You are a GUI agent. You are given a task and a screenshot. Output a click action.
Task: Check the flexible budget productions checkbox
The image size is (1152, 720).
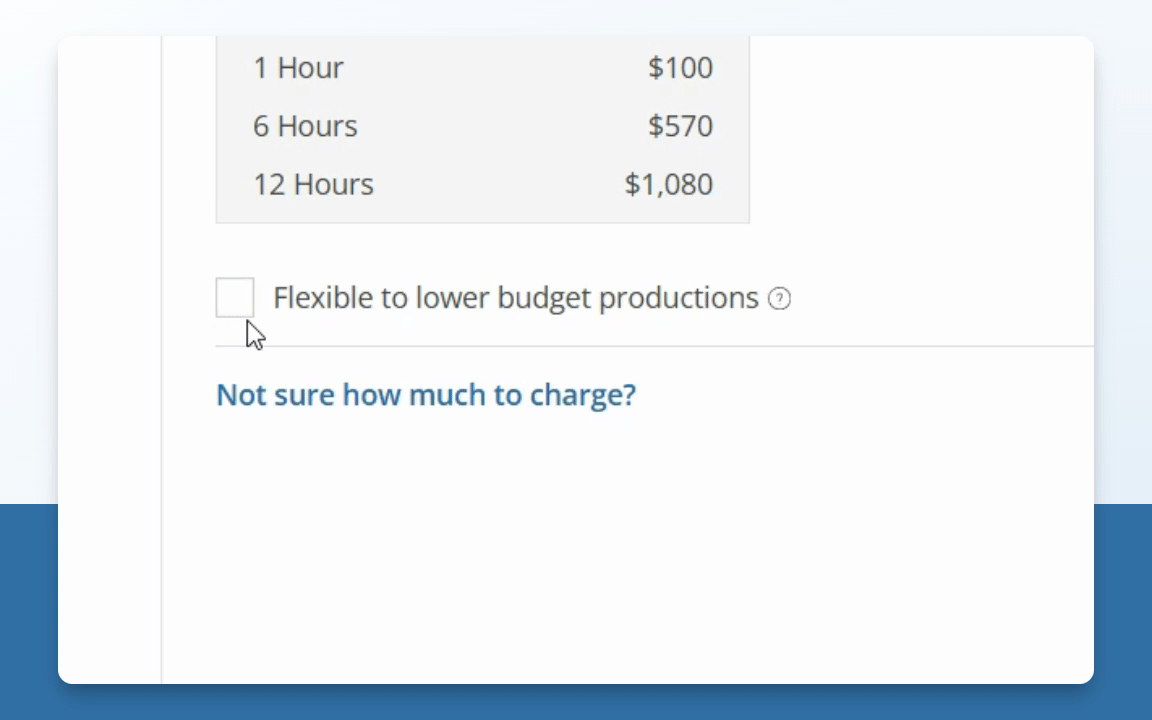pos(235,297)
